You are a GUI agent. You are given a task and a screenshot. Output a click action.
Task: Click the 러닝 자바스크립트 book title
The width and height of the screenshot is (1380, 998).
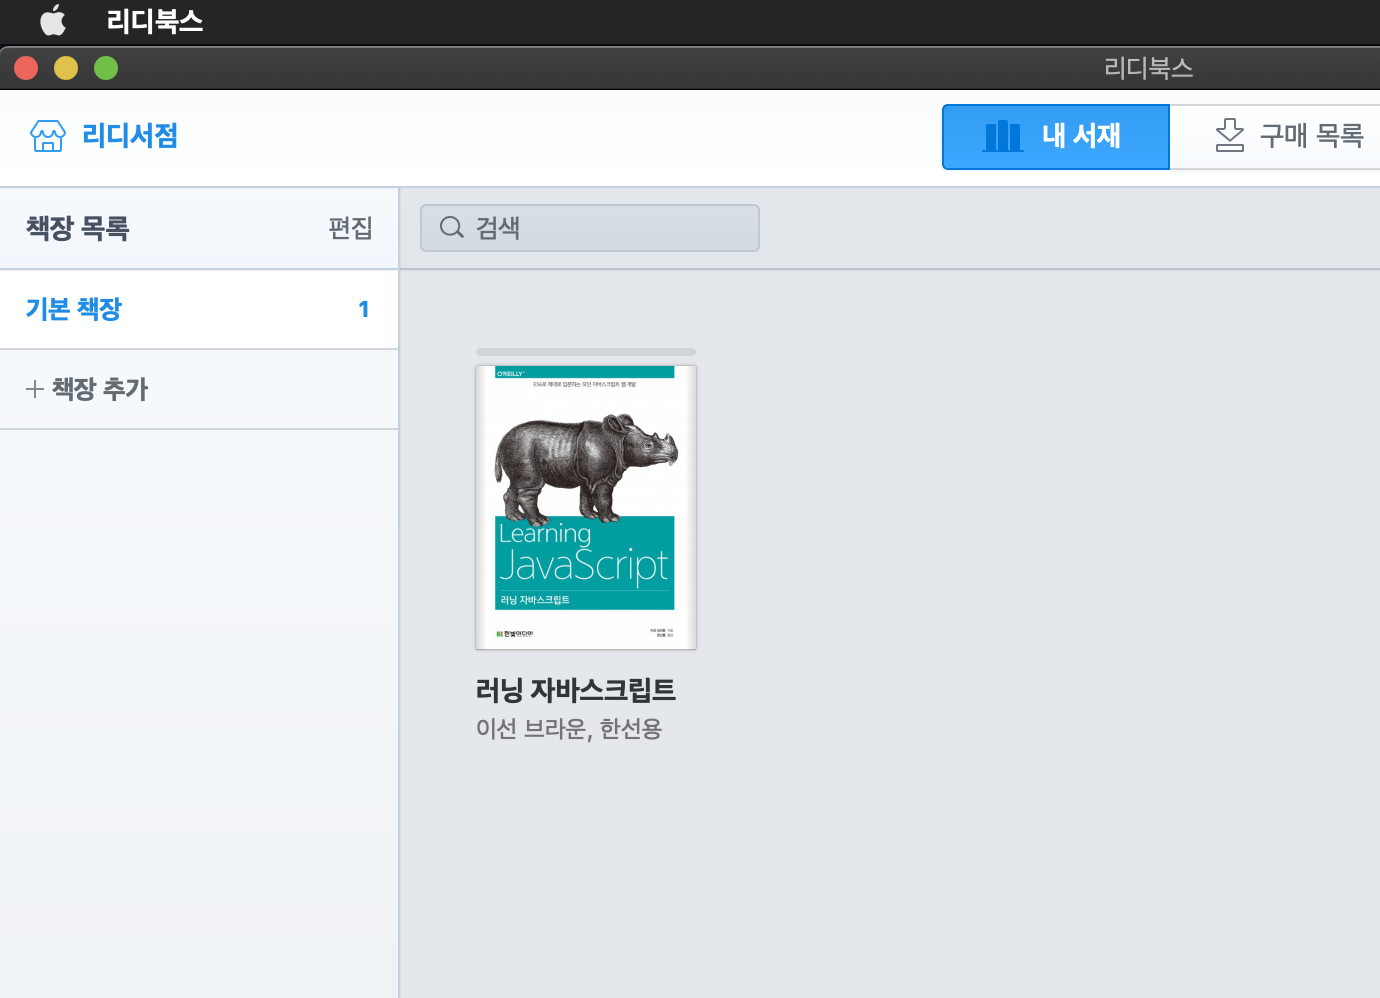tap(576, 690)
